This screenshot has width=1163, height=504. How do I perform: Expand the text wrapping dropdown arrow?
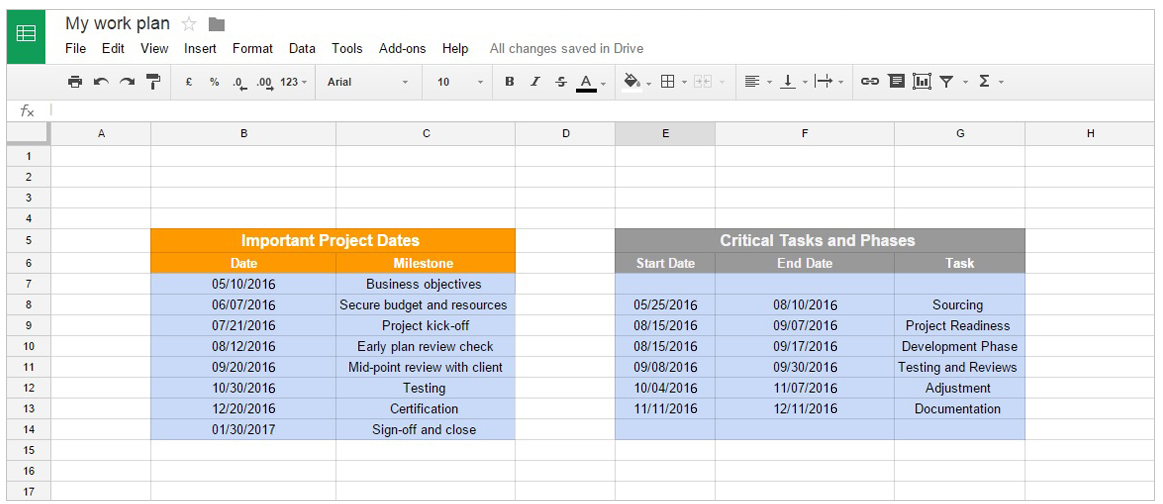[840, 83]
